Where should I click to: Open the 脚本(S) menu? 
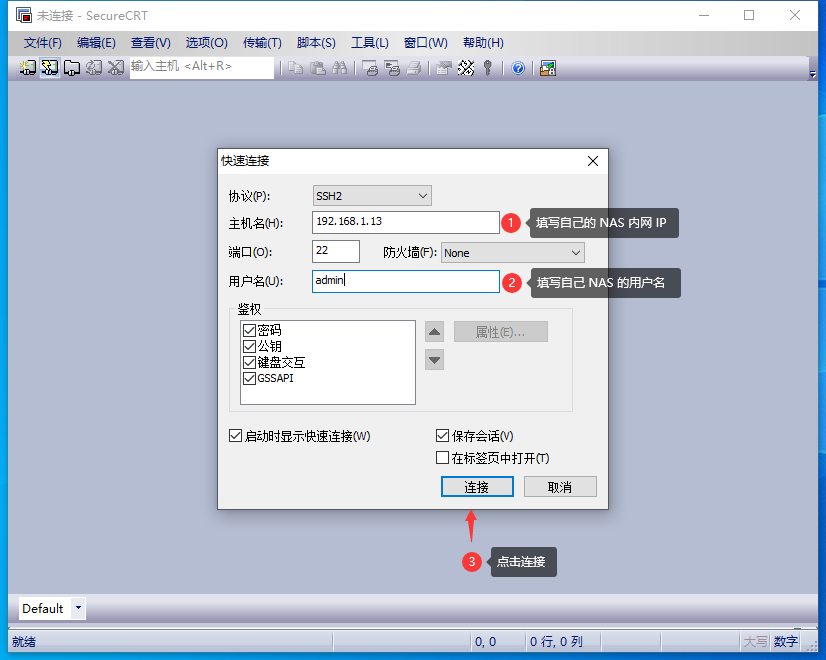click(x=316, y=43)
